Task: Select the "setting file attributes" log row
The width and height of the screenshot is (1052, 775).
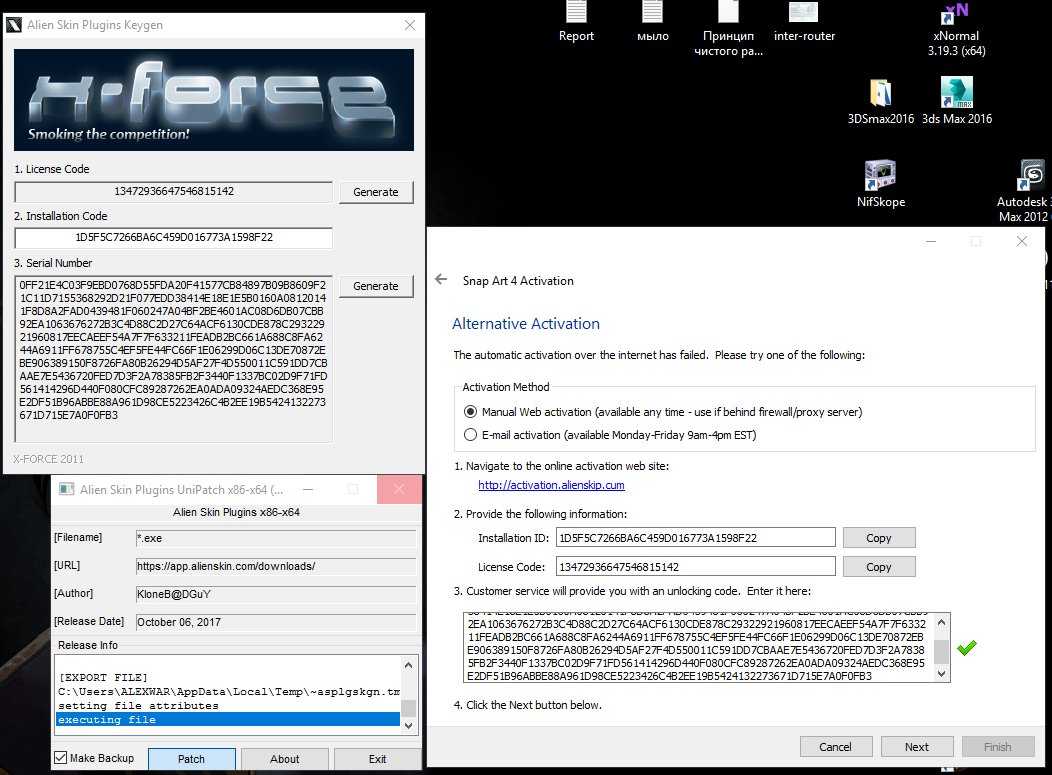Action: tap(228, 705)
